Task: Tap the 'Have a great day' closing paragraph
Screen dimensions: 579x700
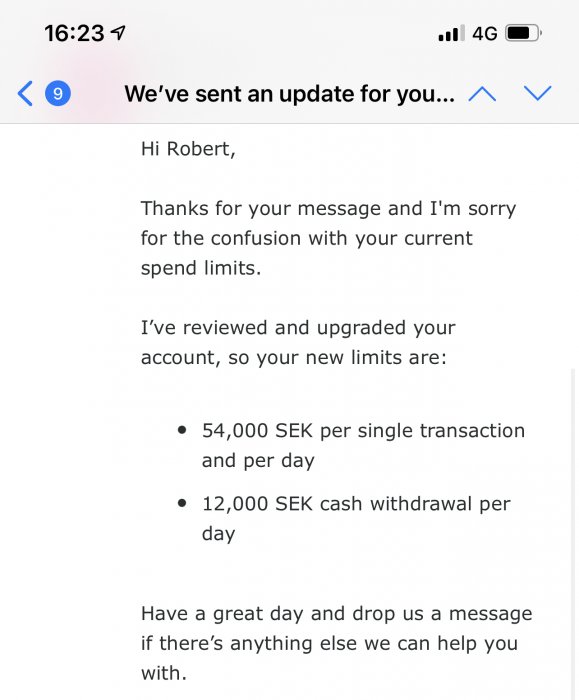Action: (337, 643)
